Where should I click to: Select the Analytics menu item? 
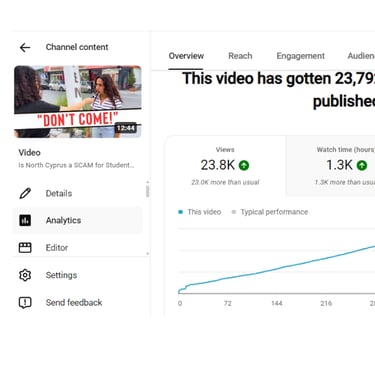(77, 220)
